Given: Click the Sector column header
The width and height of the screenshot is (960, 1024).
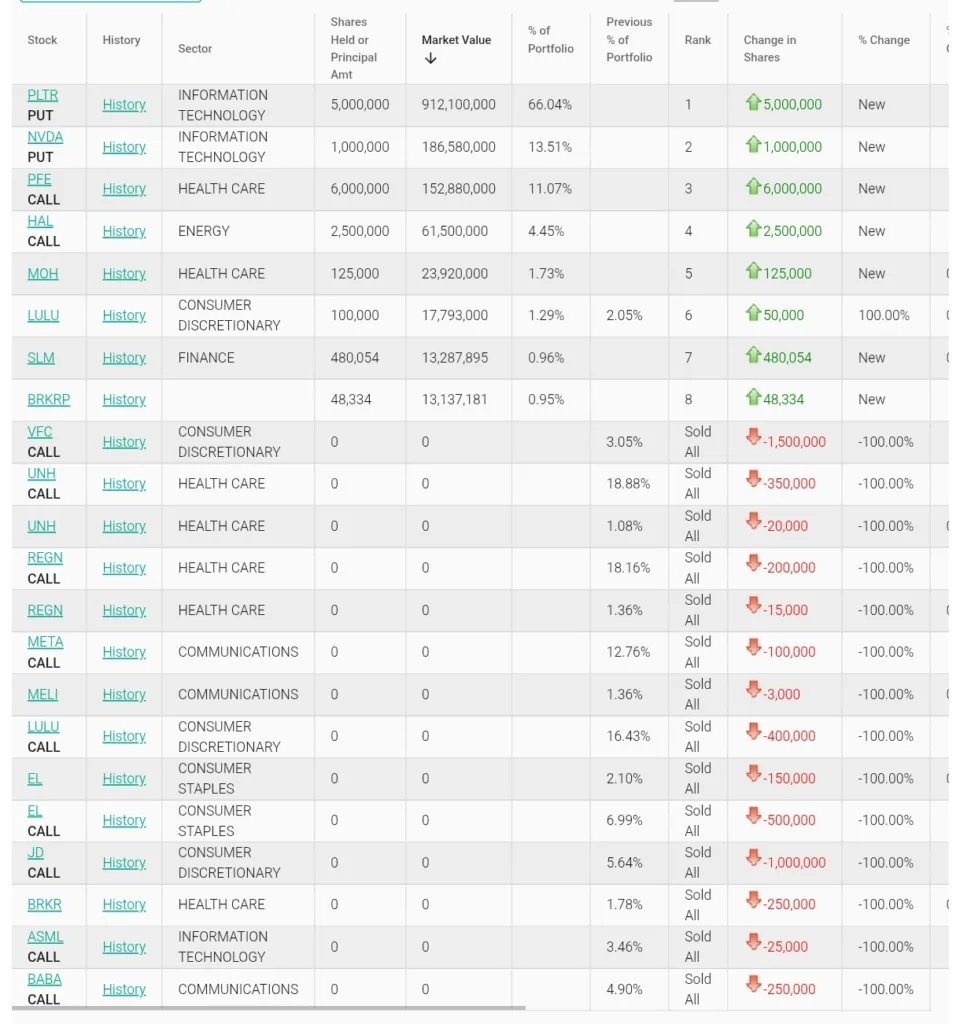Looking at the screenshot, I should pyautogui.click(x=195, y=48).
